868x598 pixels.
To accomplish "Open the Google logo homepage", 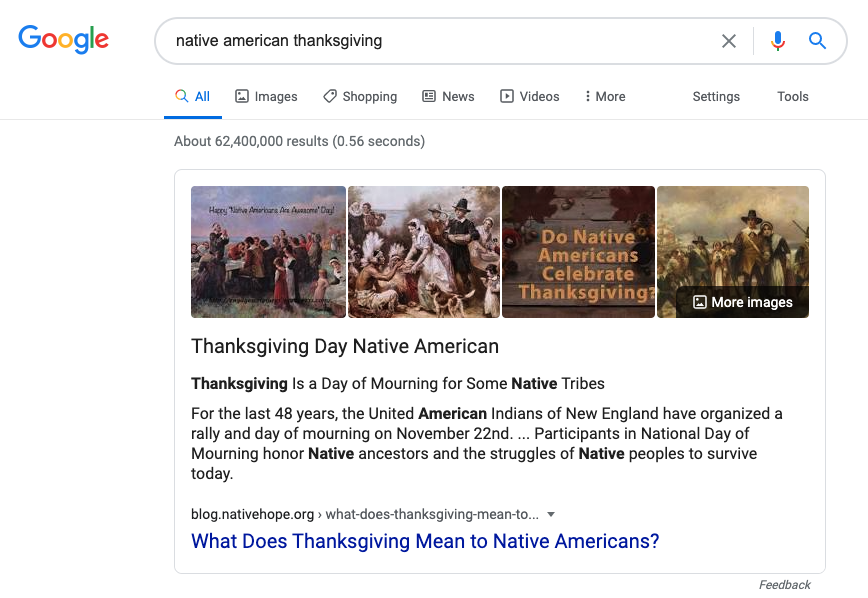I will 64,39.
